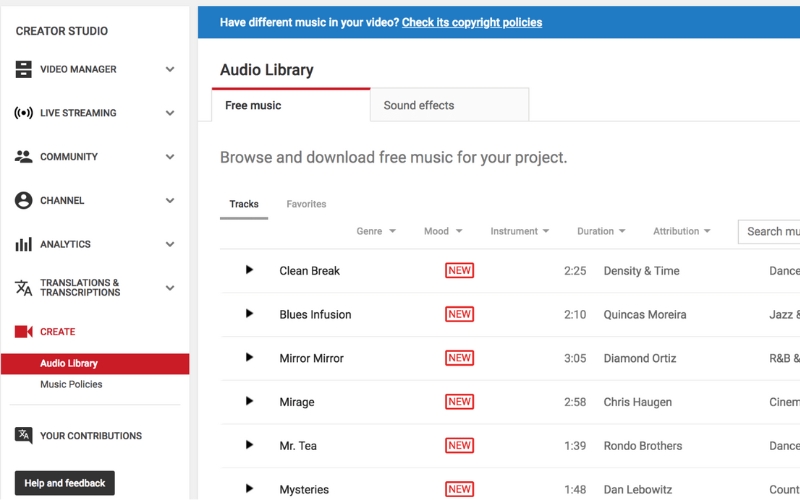Image resolution: width=800 pixels, height=500 pixels.
Task: Click artist Diamond Ortiz
Action: (640, 359)
